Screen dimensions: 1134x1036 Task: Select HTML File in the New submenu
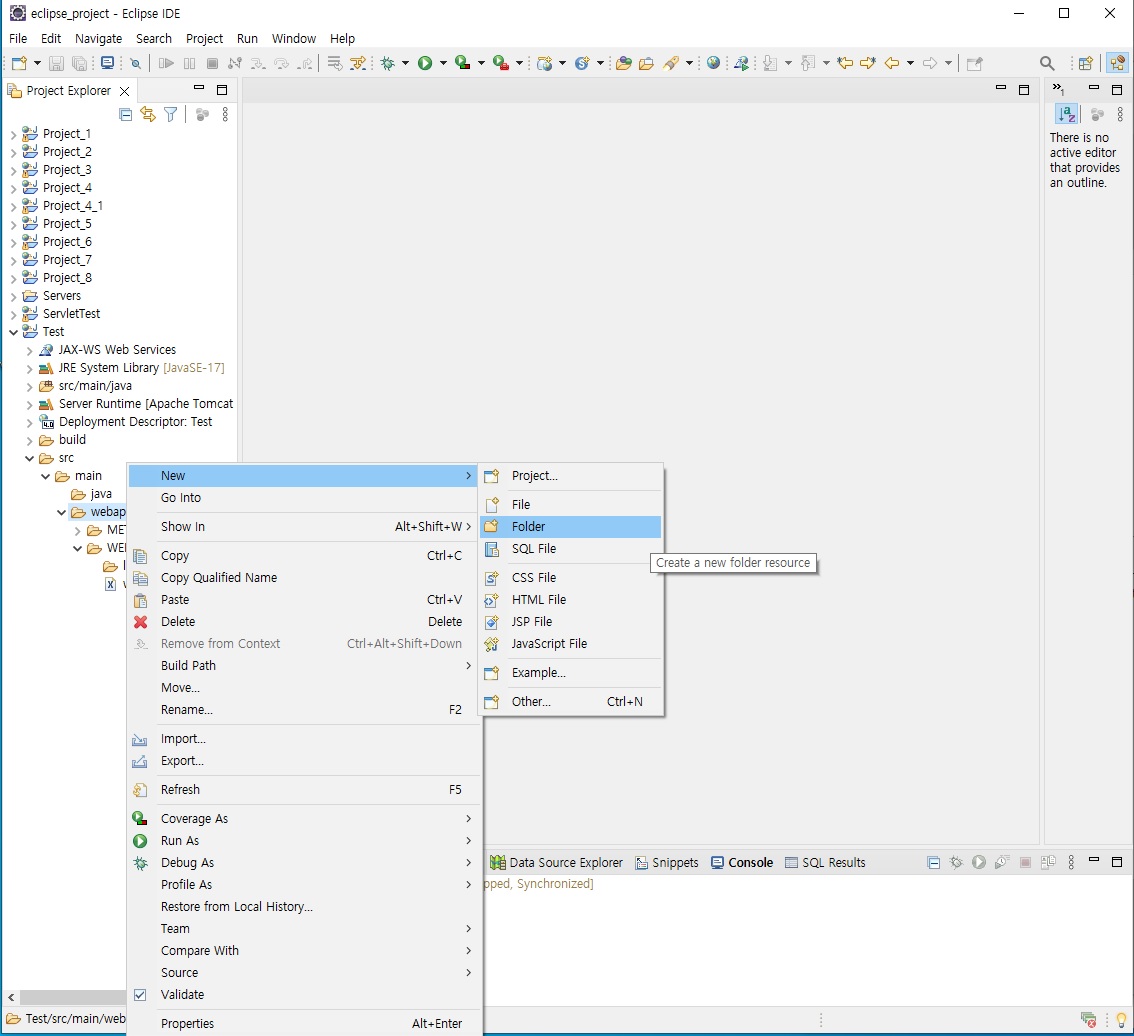click(571, 600)
